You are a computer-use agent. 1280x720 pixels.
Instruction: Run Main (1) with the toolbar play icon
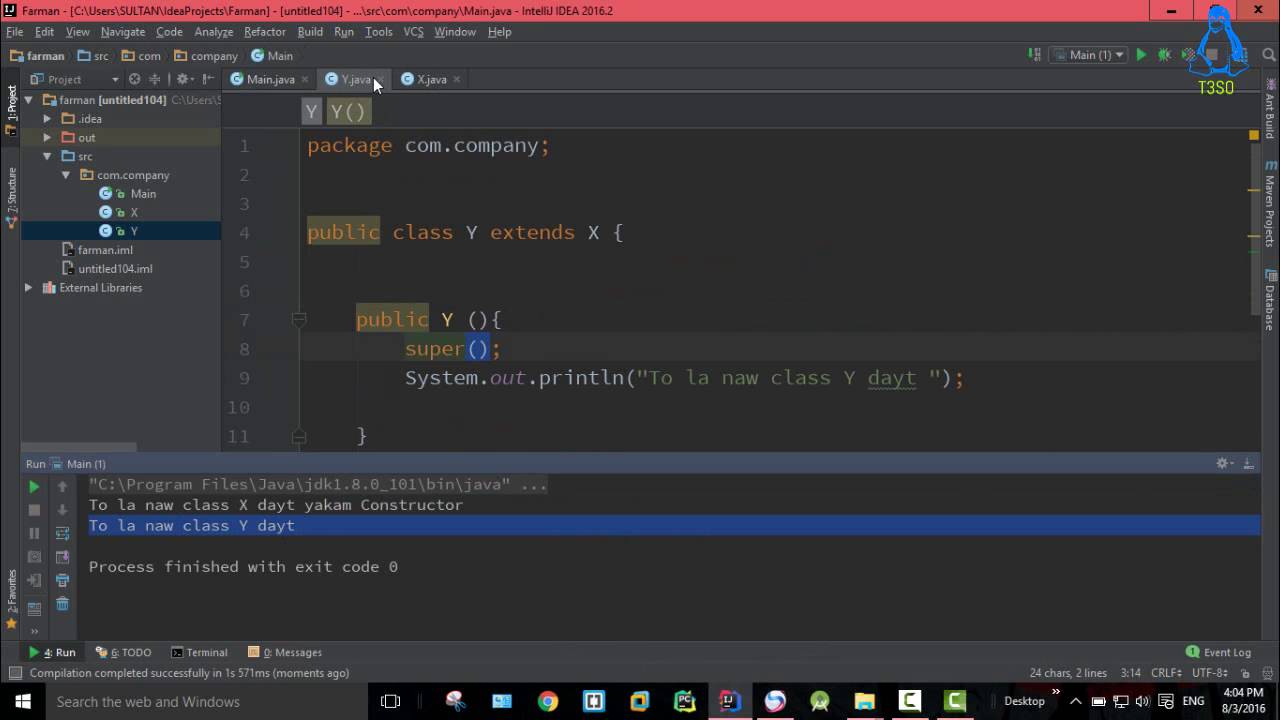point(1141,55)
